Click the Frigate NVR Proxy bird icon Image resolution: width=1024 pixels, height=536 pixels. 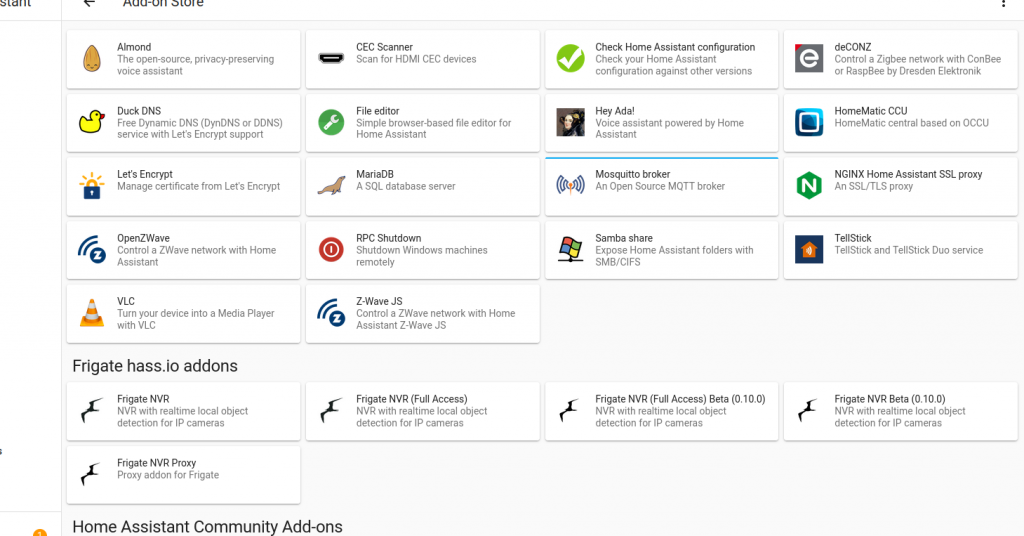[92, 474]
